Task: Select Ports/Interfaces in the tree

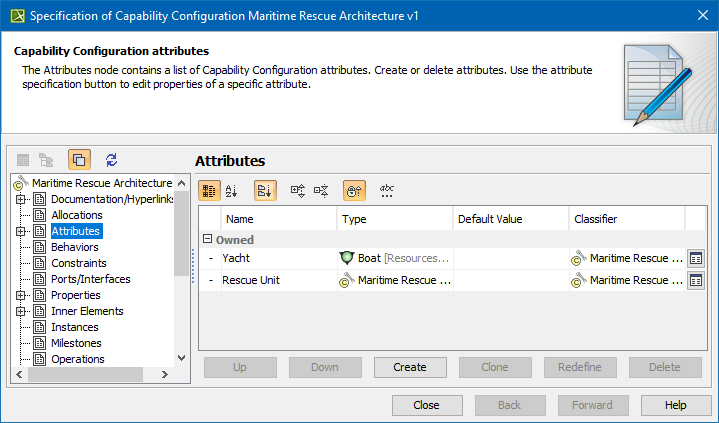Action: [x=90, y=279]
